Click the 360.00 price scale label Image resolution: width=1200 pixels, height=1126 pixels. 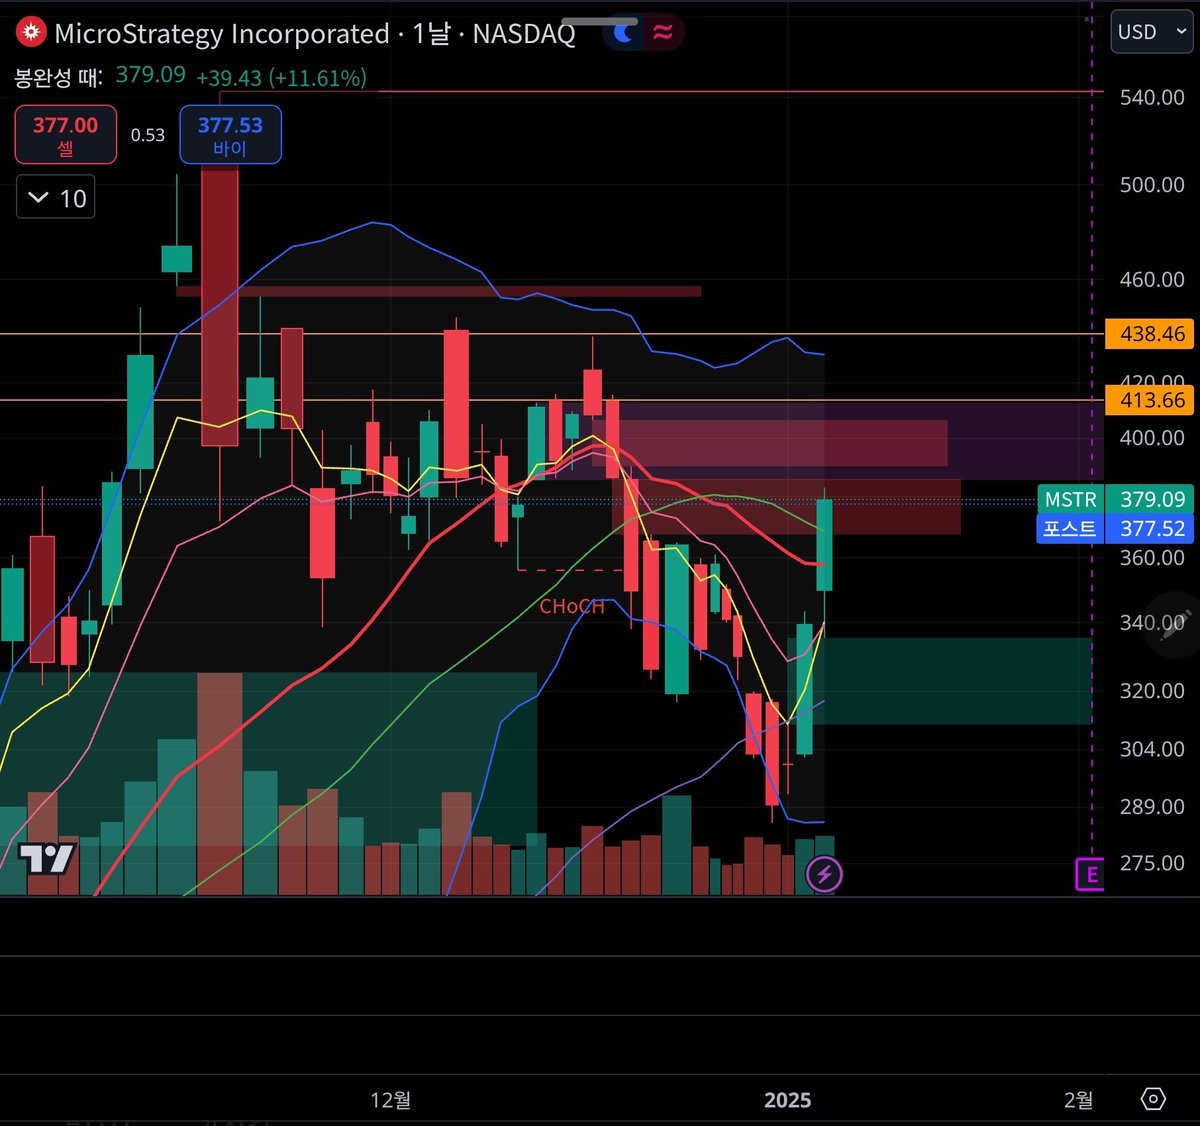(x=1152, y=558)
